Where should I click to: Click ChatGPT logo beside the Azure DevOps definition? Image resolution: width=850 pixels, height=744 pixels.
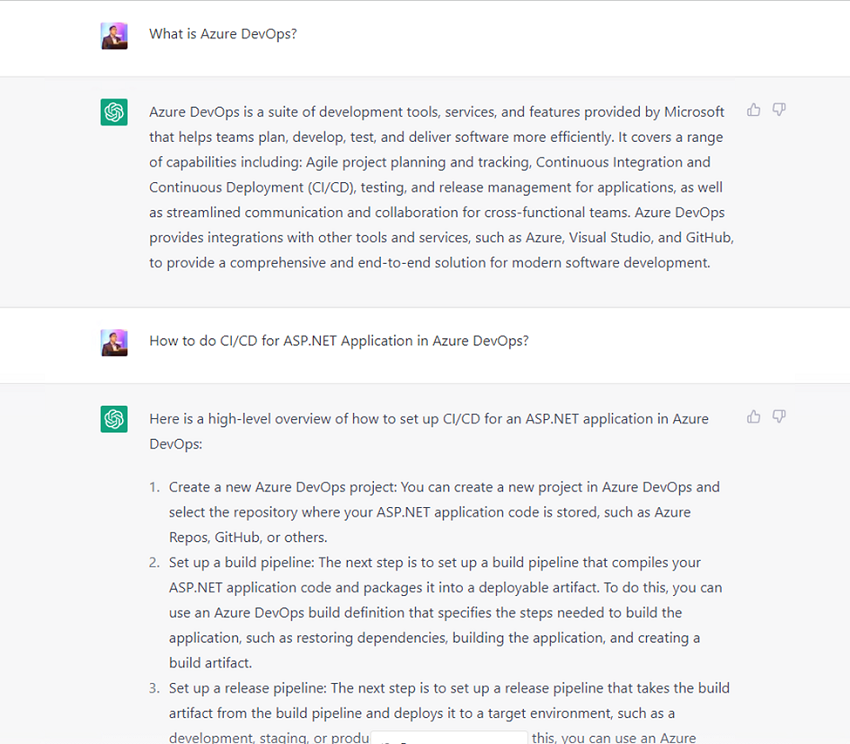[x=114, y=112]
